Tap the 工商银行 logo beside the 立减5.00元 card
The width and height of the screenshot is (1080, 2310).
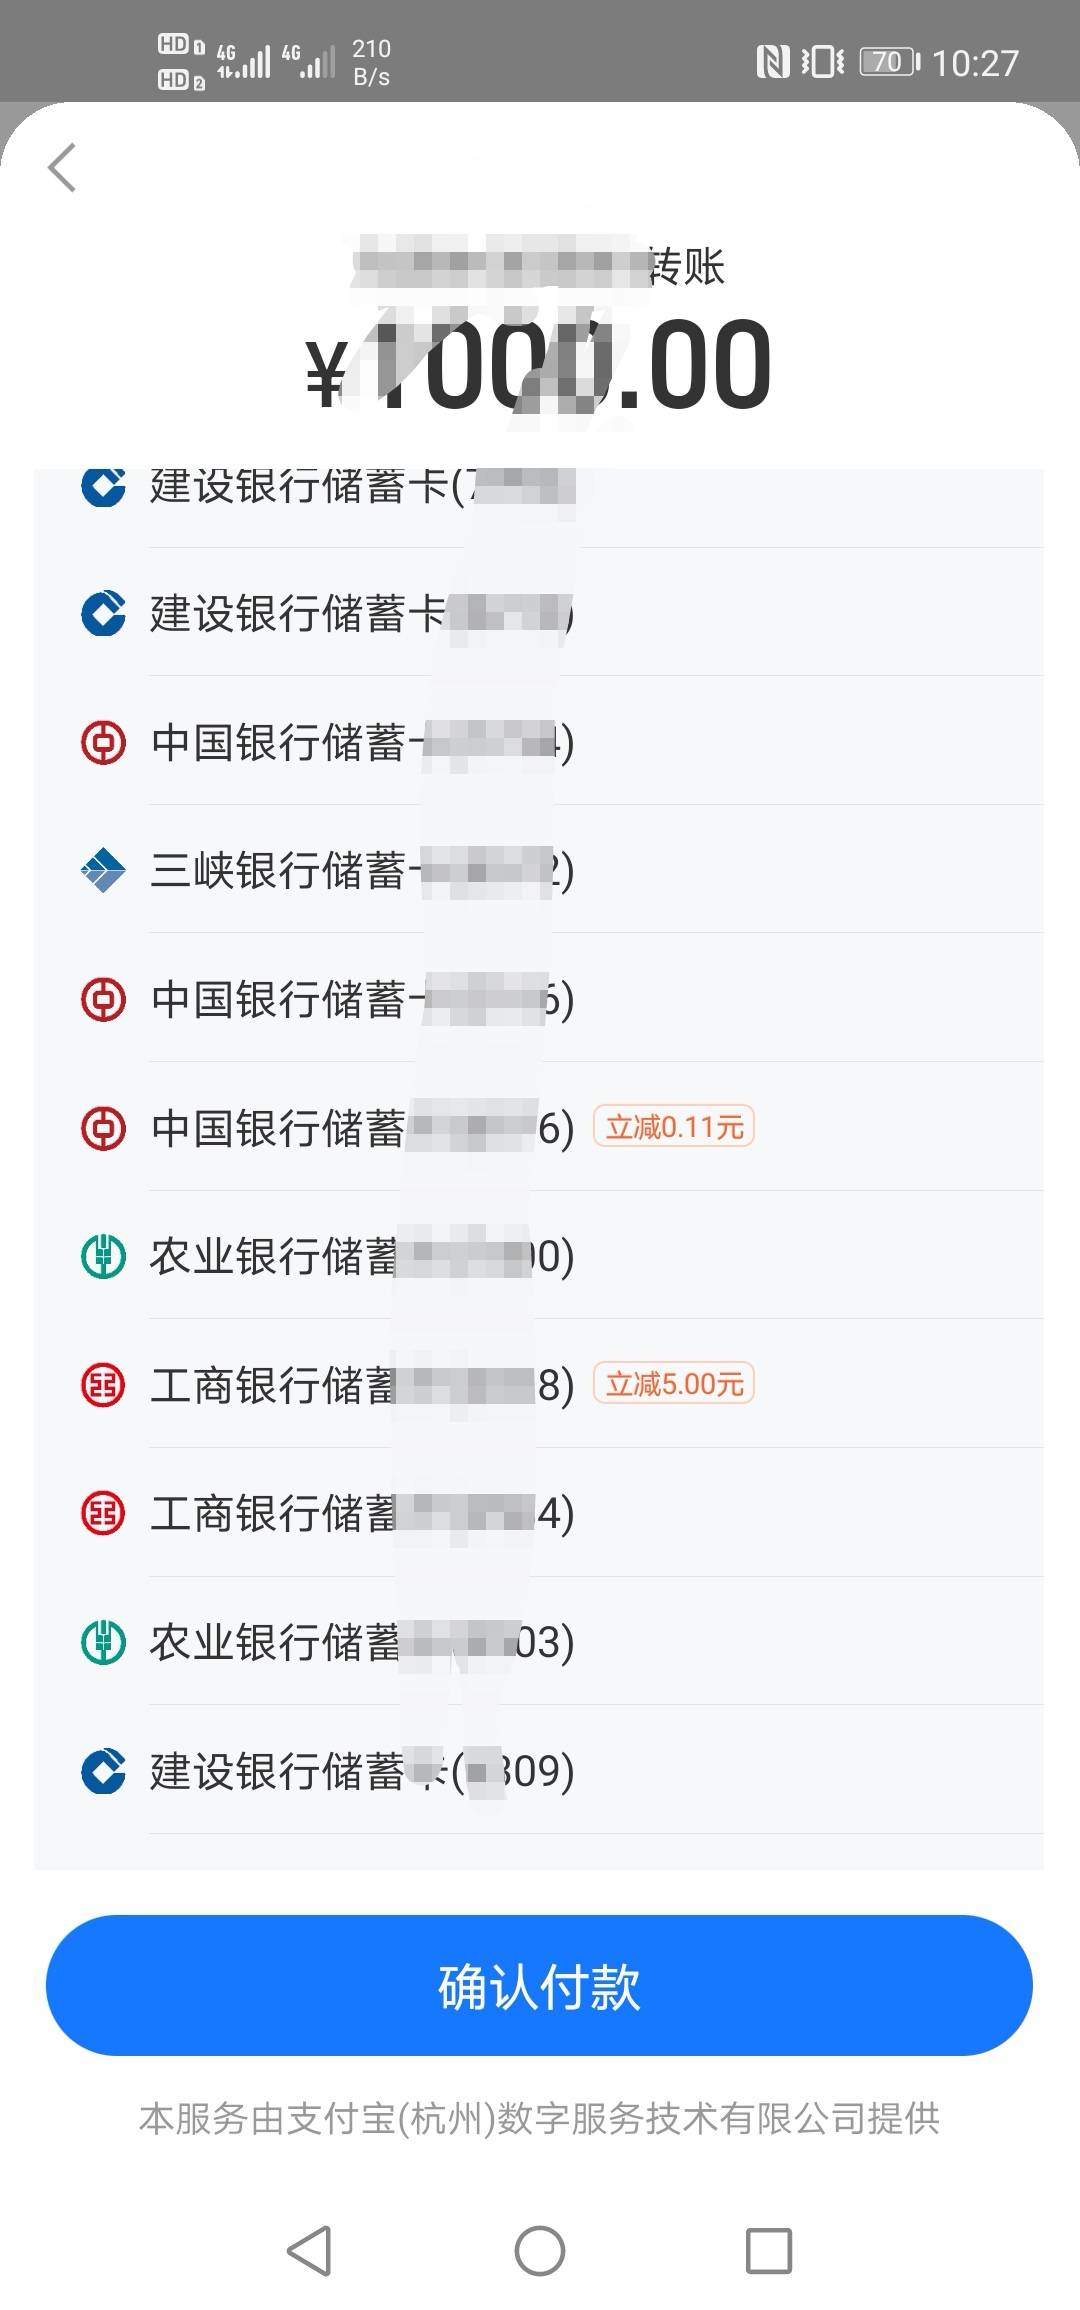point(103,1385)
